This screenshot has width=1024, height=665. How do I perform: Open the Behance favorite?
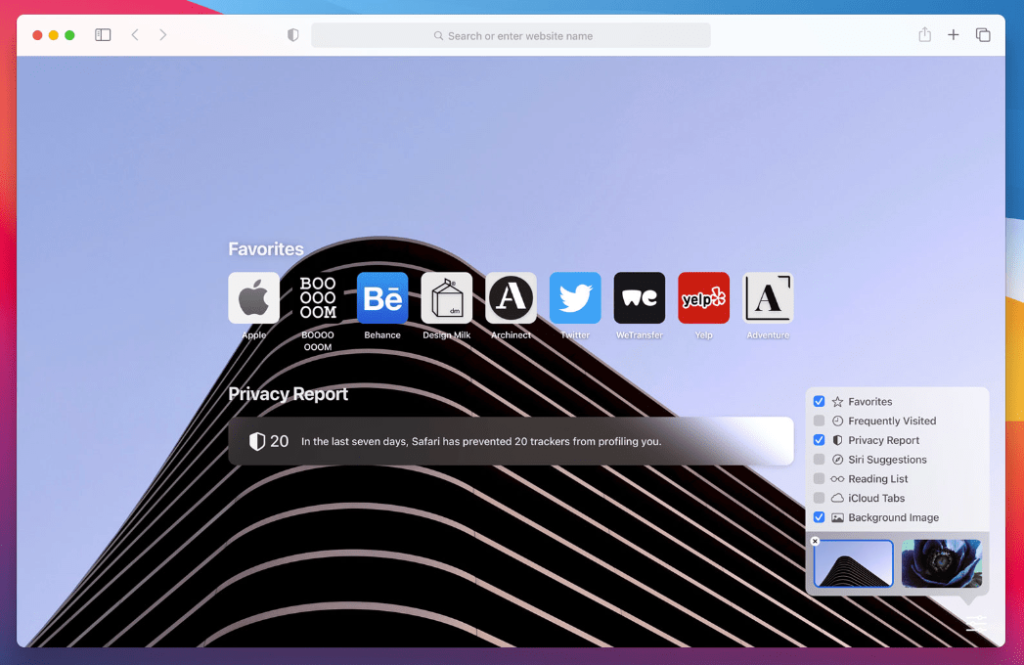(382, 298)
